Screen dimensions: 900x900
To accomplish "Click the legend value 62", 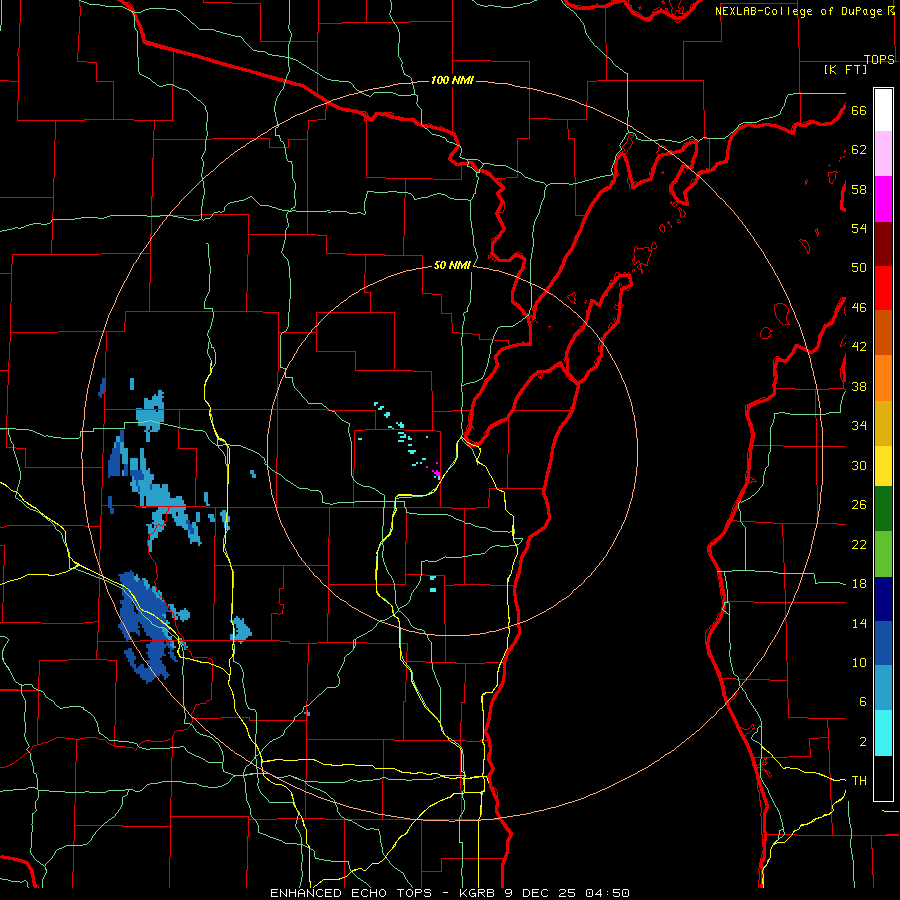I will point(859,150).
